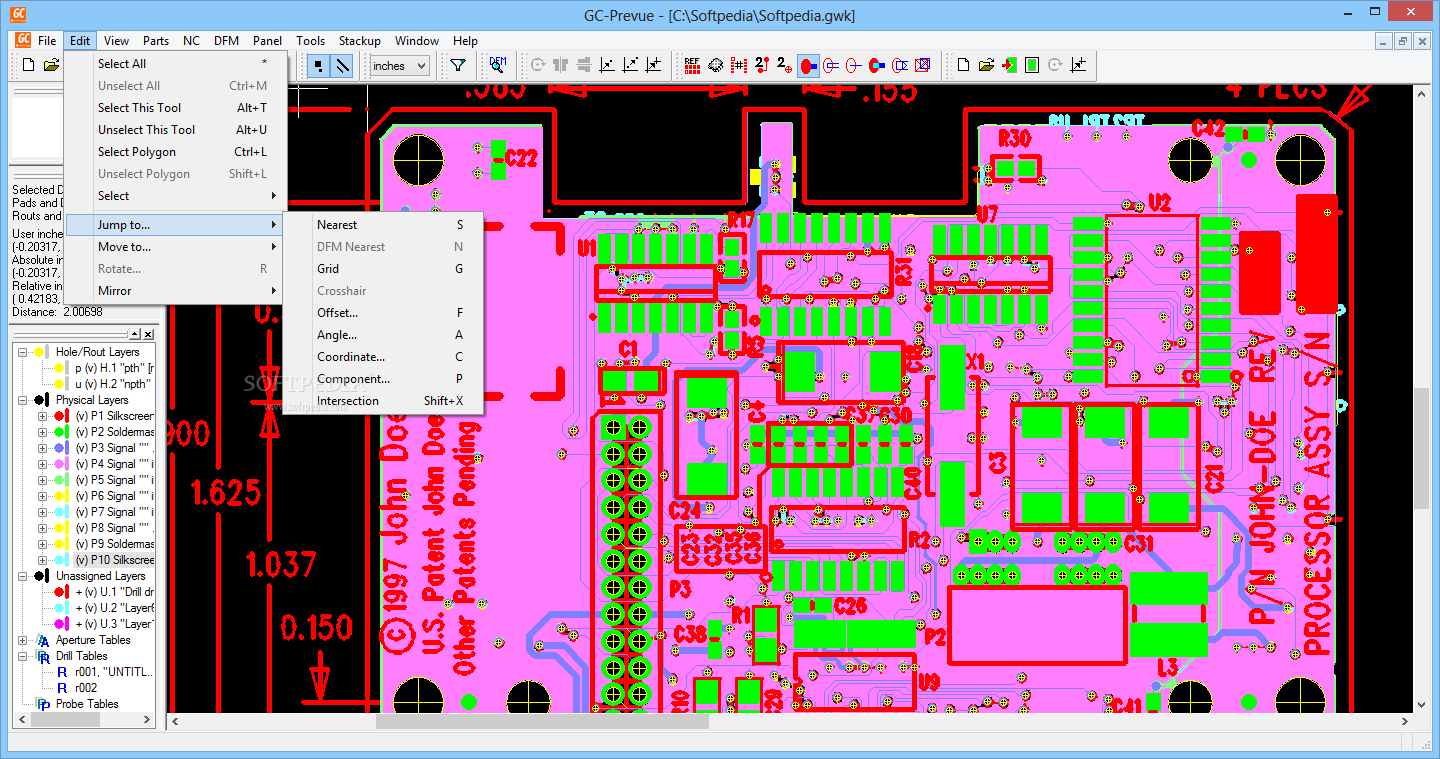
Task: Expand the Select submenu
Action: point(176,195)
